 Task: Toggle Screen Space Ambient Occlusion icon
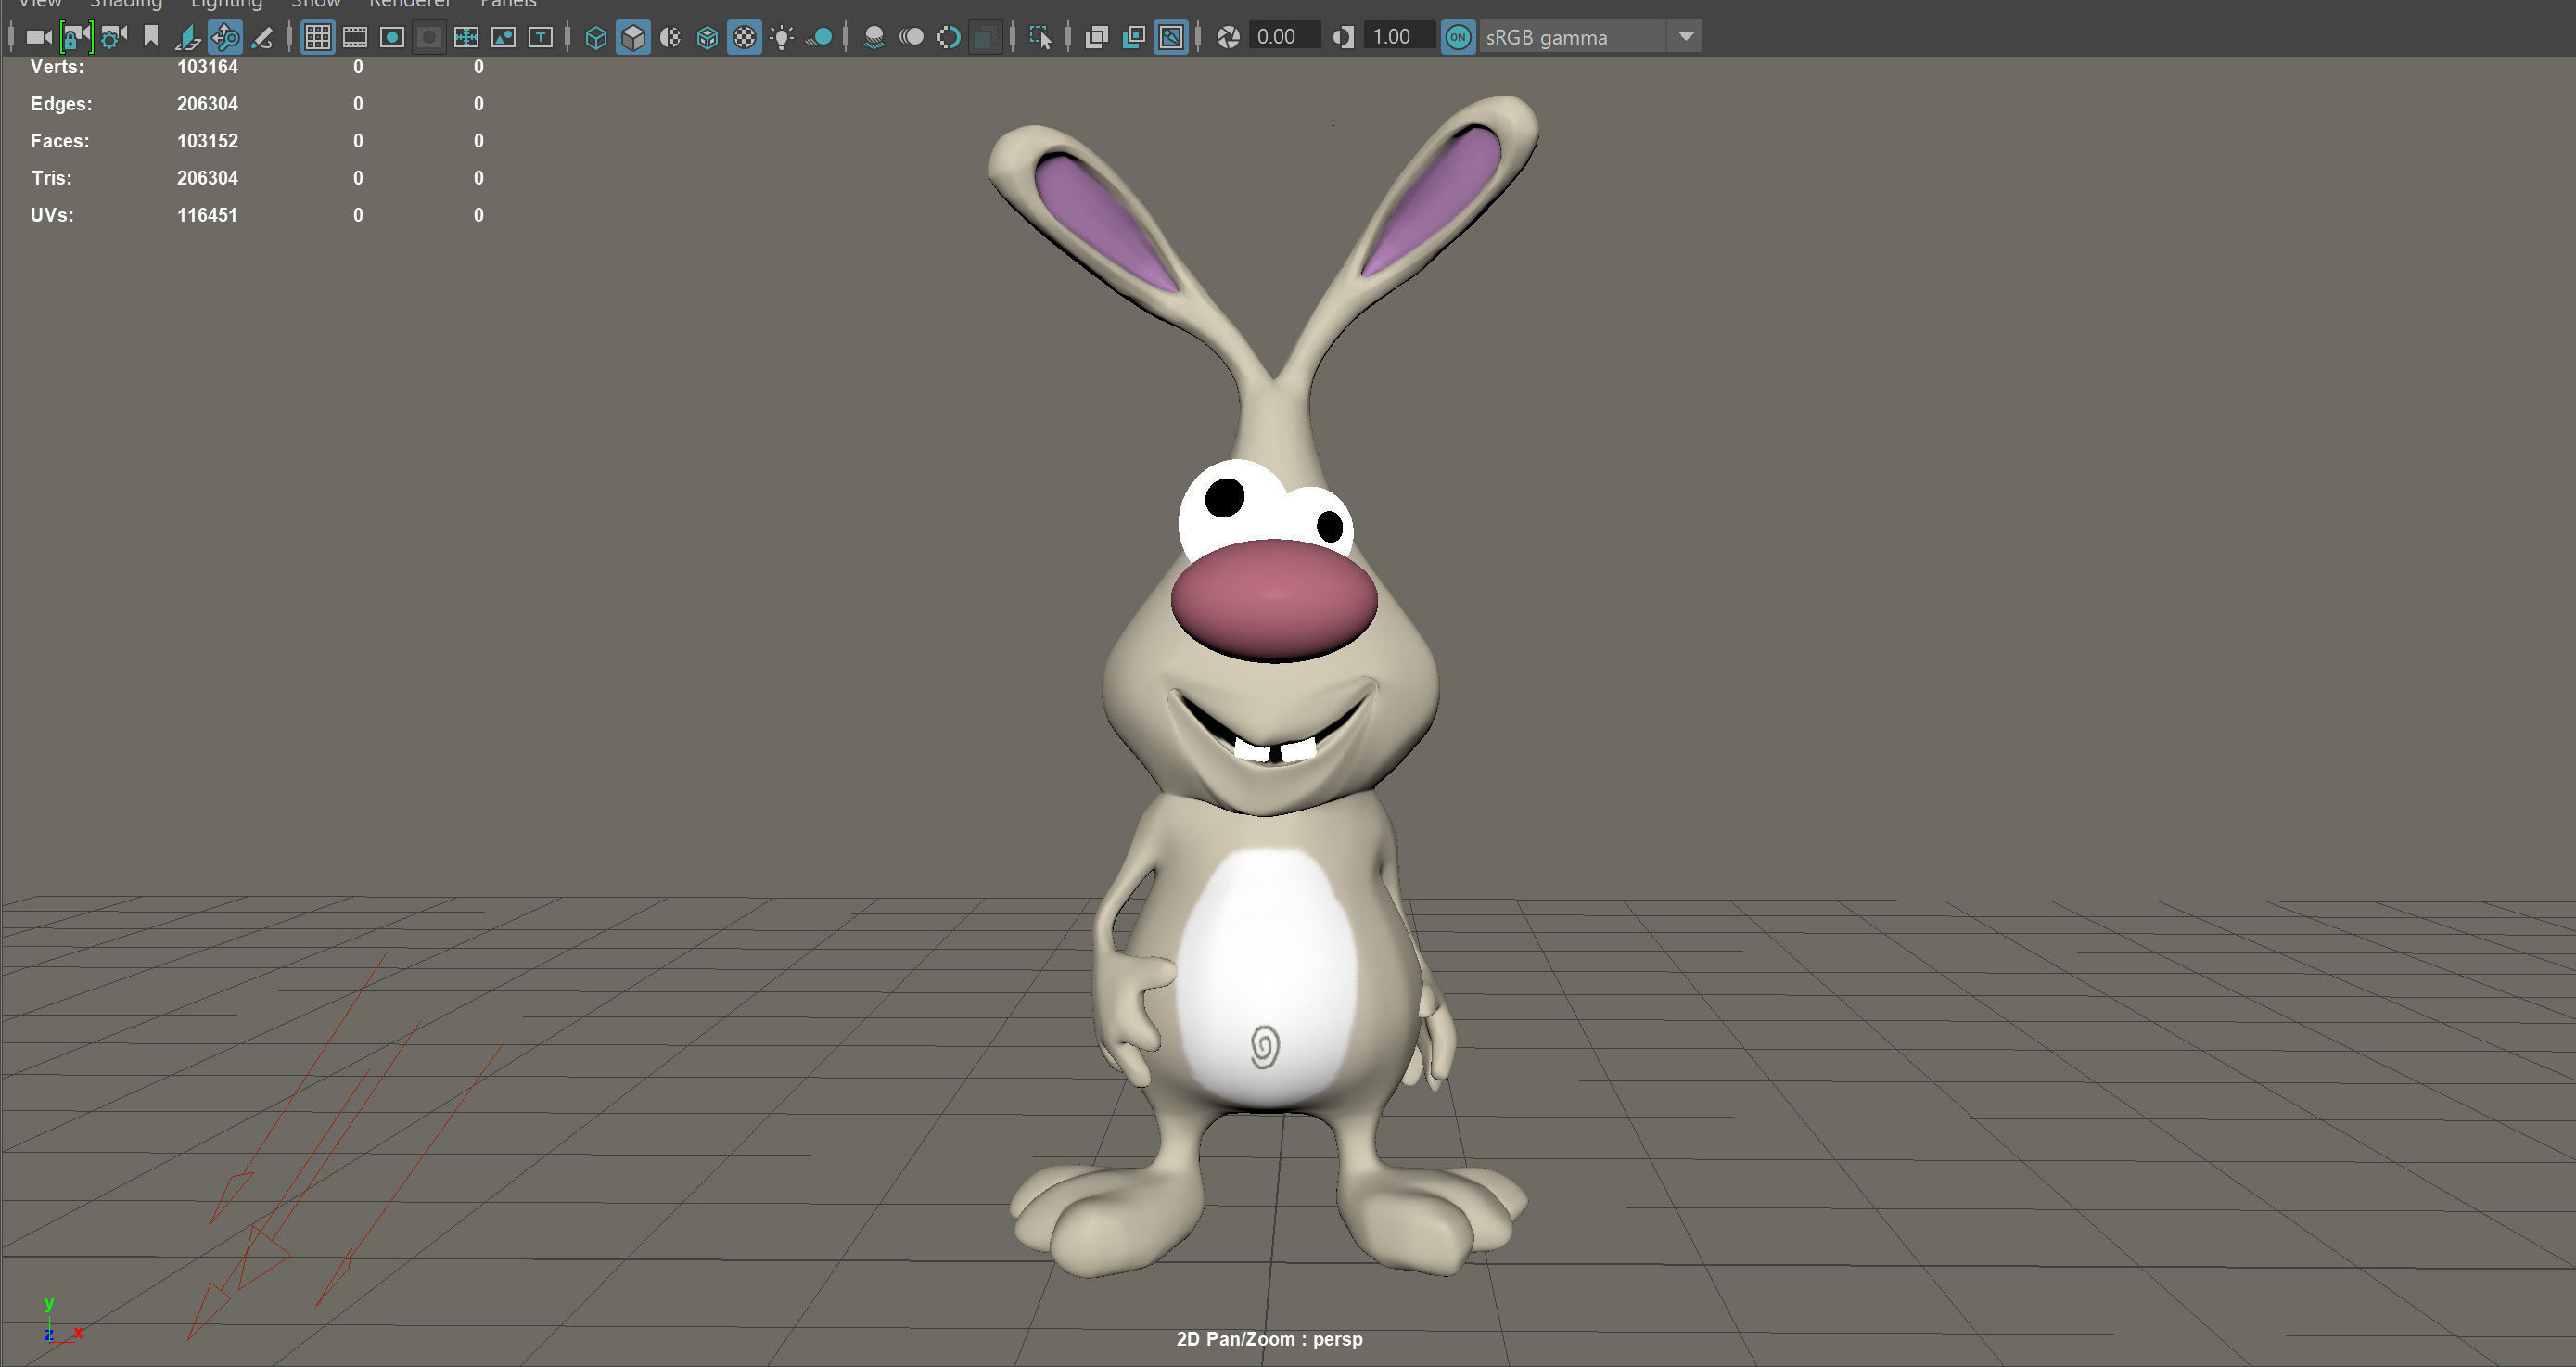[x=874, y=37]
